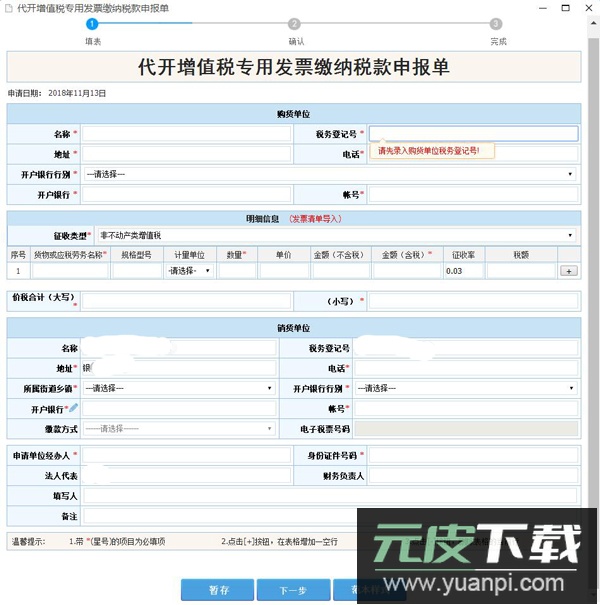Open the 计量单位 dropdown in table row
This screenshot has height=605, width=600.
click(x=189, y=271)
